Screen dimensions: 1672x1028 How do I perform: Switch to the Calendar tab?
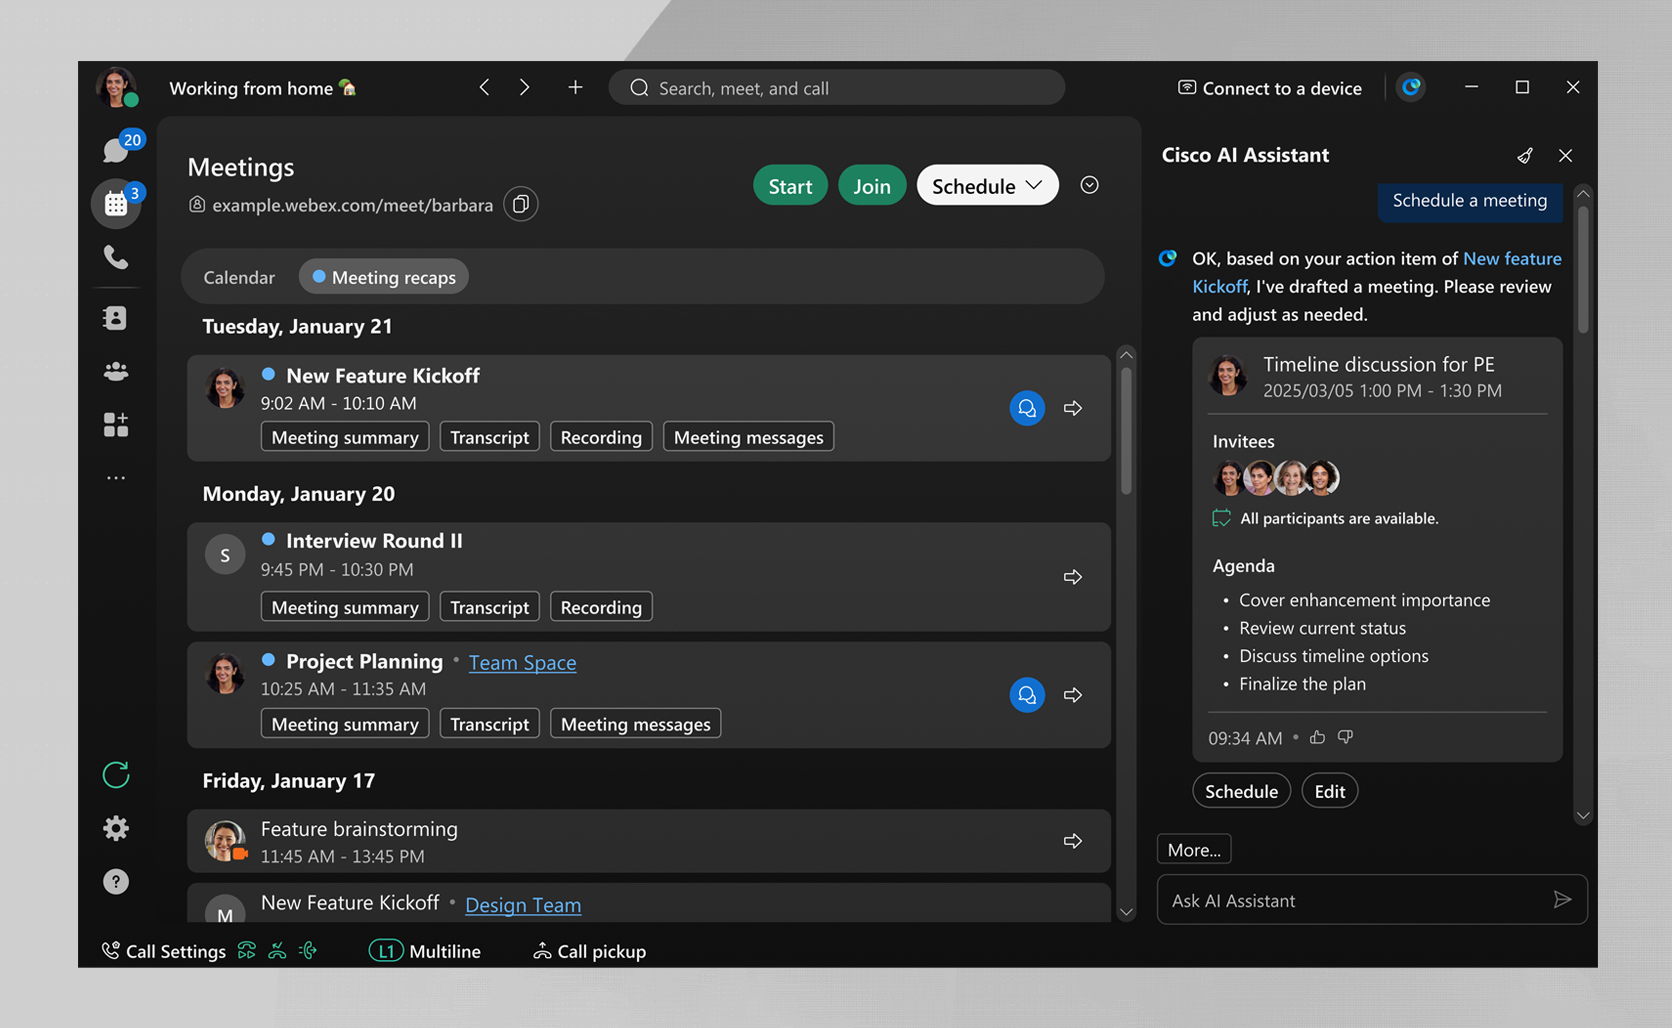(239, 277)
